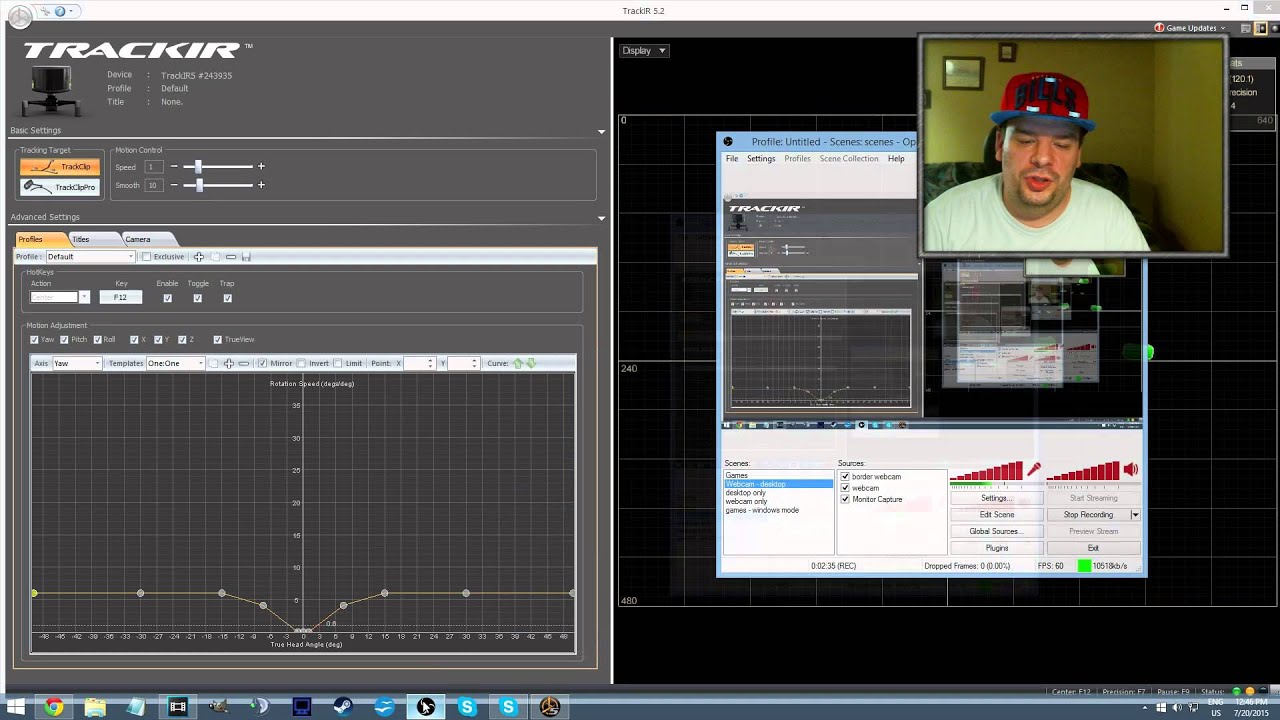Screen dimensions: 1280x720
Task: Lower the curve with green down arrow
Action: (x=531, y=363)
